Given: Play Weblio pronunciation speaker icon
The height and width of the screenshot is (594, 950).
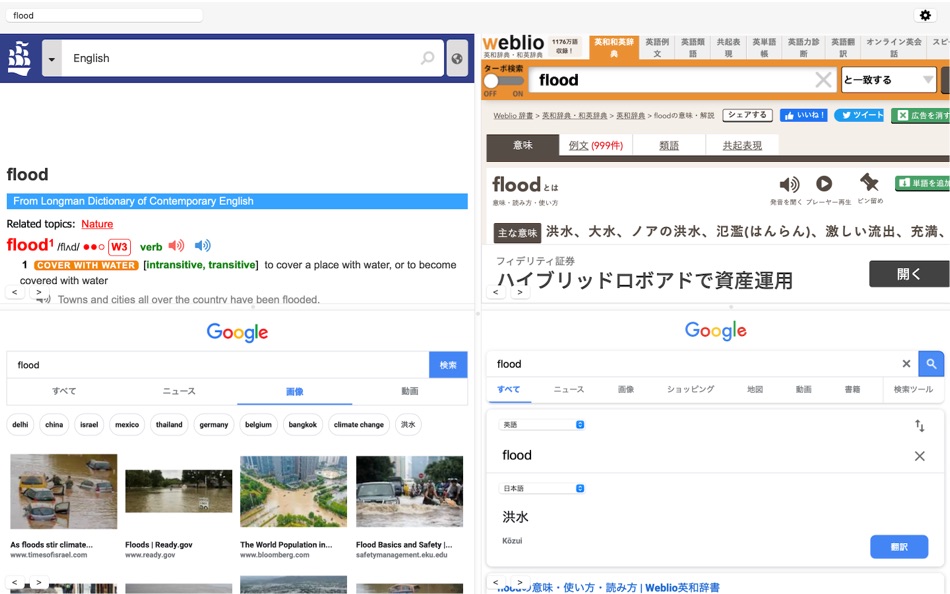Looking at the screenshot, I should click(789, 184).
